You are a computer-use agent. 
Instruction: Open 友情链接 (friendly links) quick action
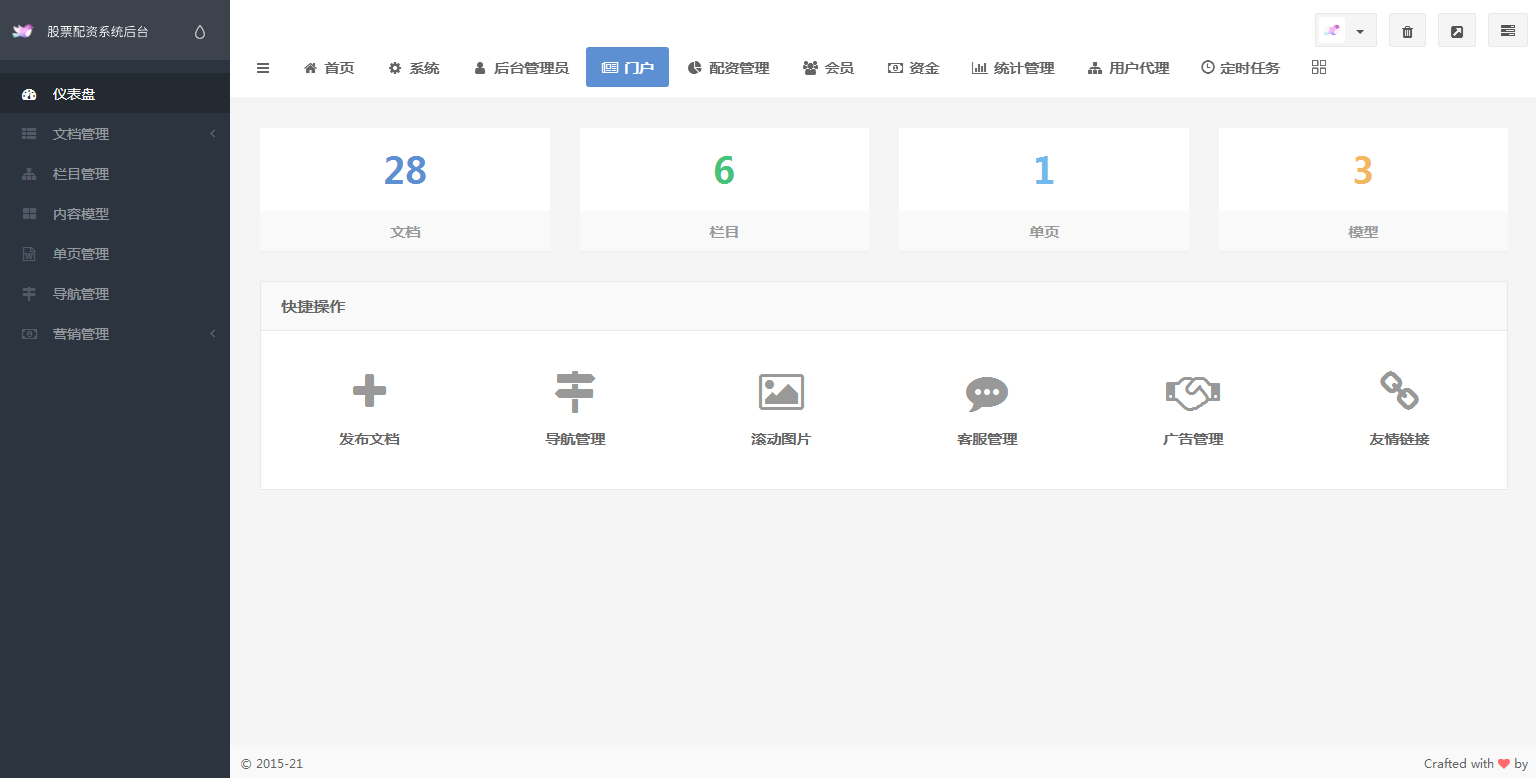pyautogui.click(x=1398, y=405)
